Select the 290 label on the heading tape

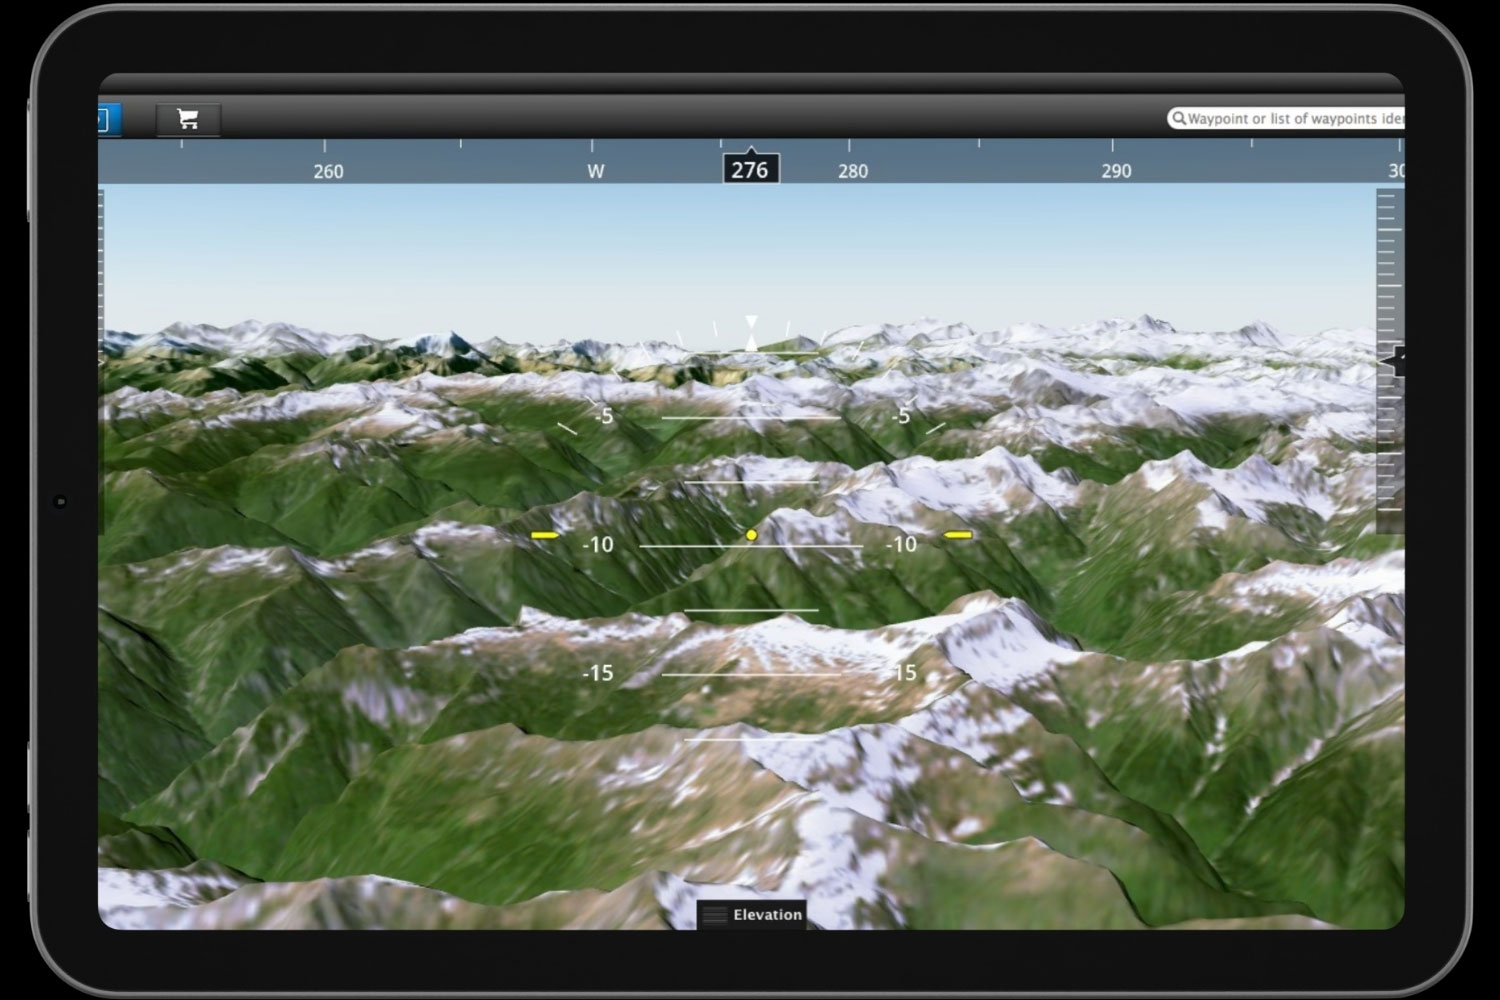pos(1116,171)
